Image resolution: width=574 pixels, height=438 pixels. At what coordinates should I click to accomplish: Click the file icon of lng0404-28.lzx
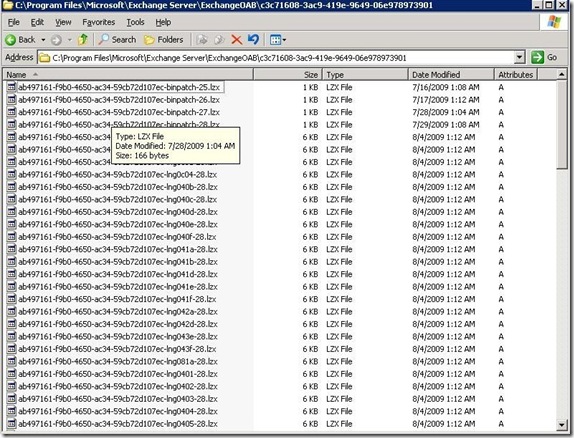click(12, 411)
